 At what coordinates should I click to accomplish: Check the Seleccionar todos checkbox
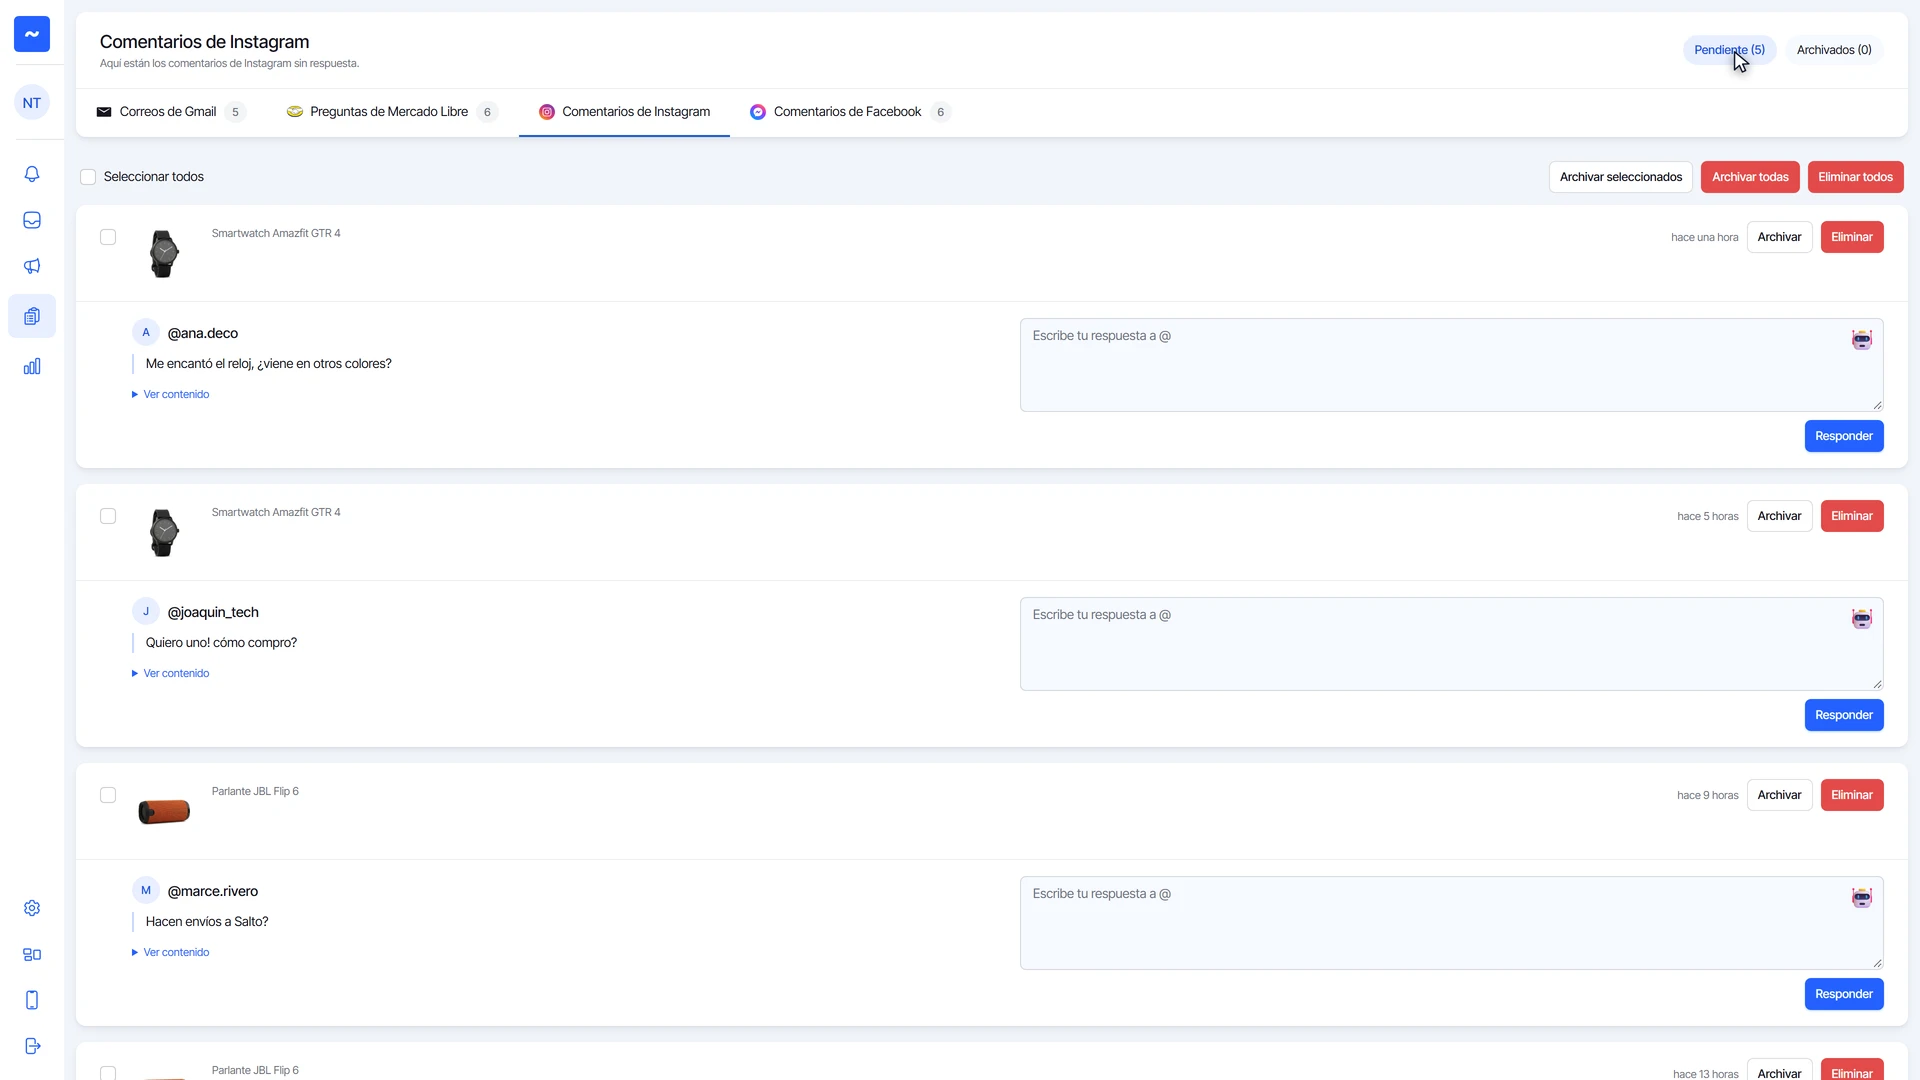(x=88, y=177)
